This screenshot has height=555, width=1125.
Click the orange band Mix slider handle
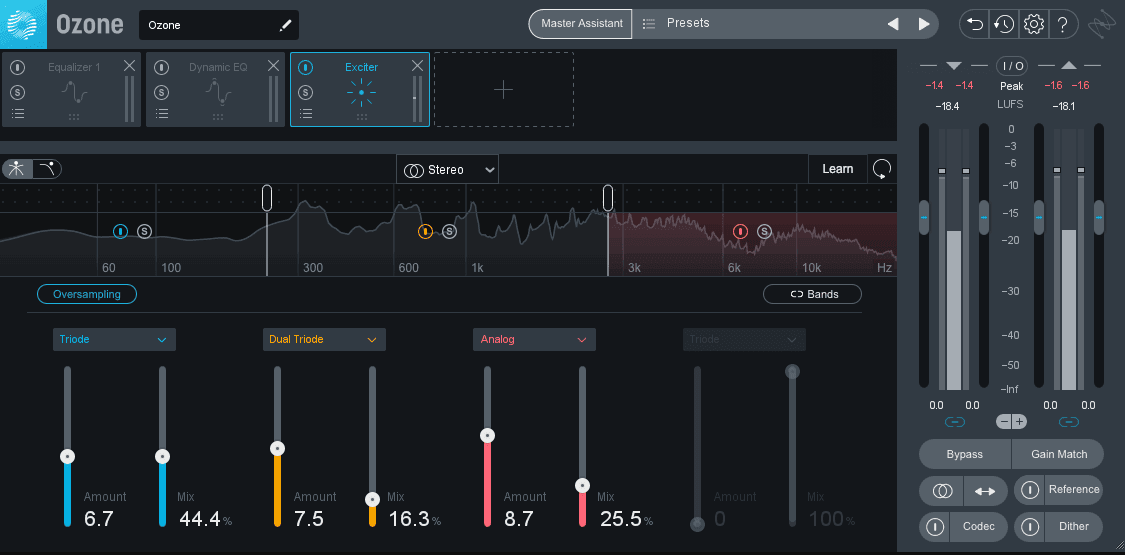(x=372, y=499)
